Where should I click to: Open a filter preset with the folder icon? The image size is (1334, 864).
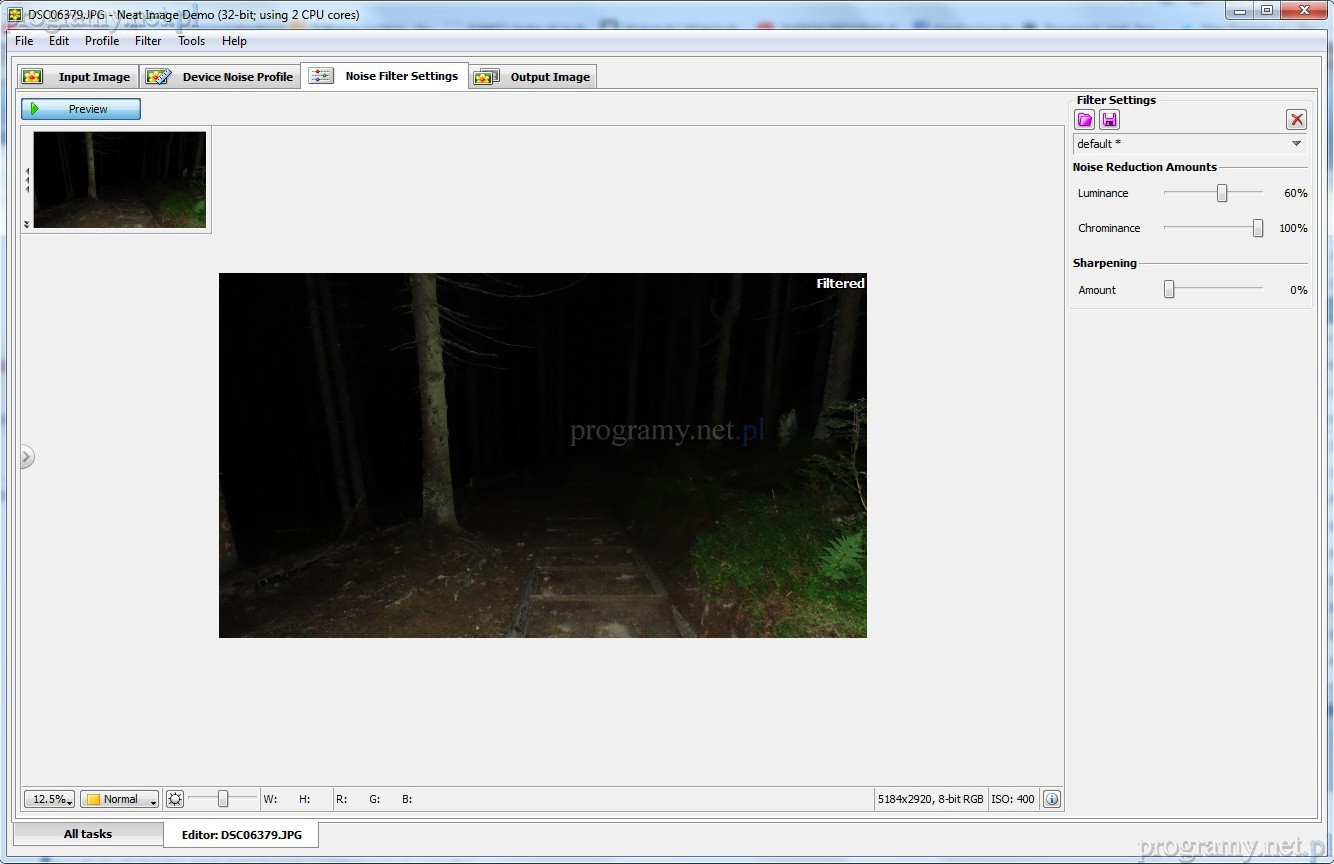click(1084, 120)
